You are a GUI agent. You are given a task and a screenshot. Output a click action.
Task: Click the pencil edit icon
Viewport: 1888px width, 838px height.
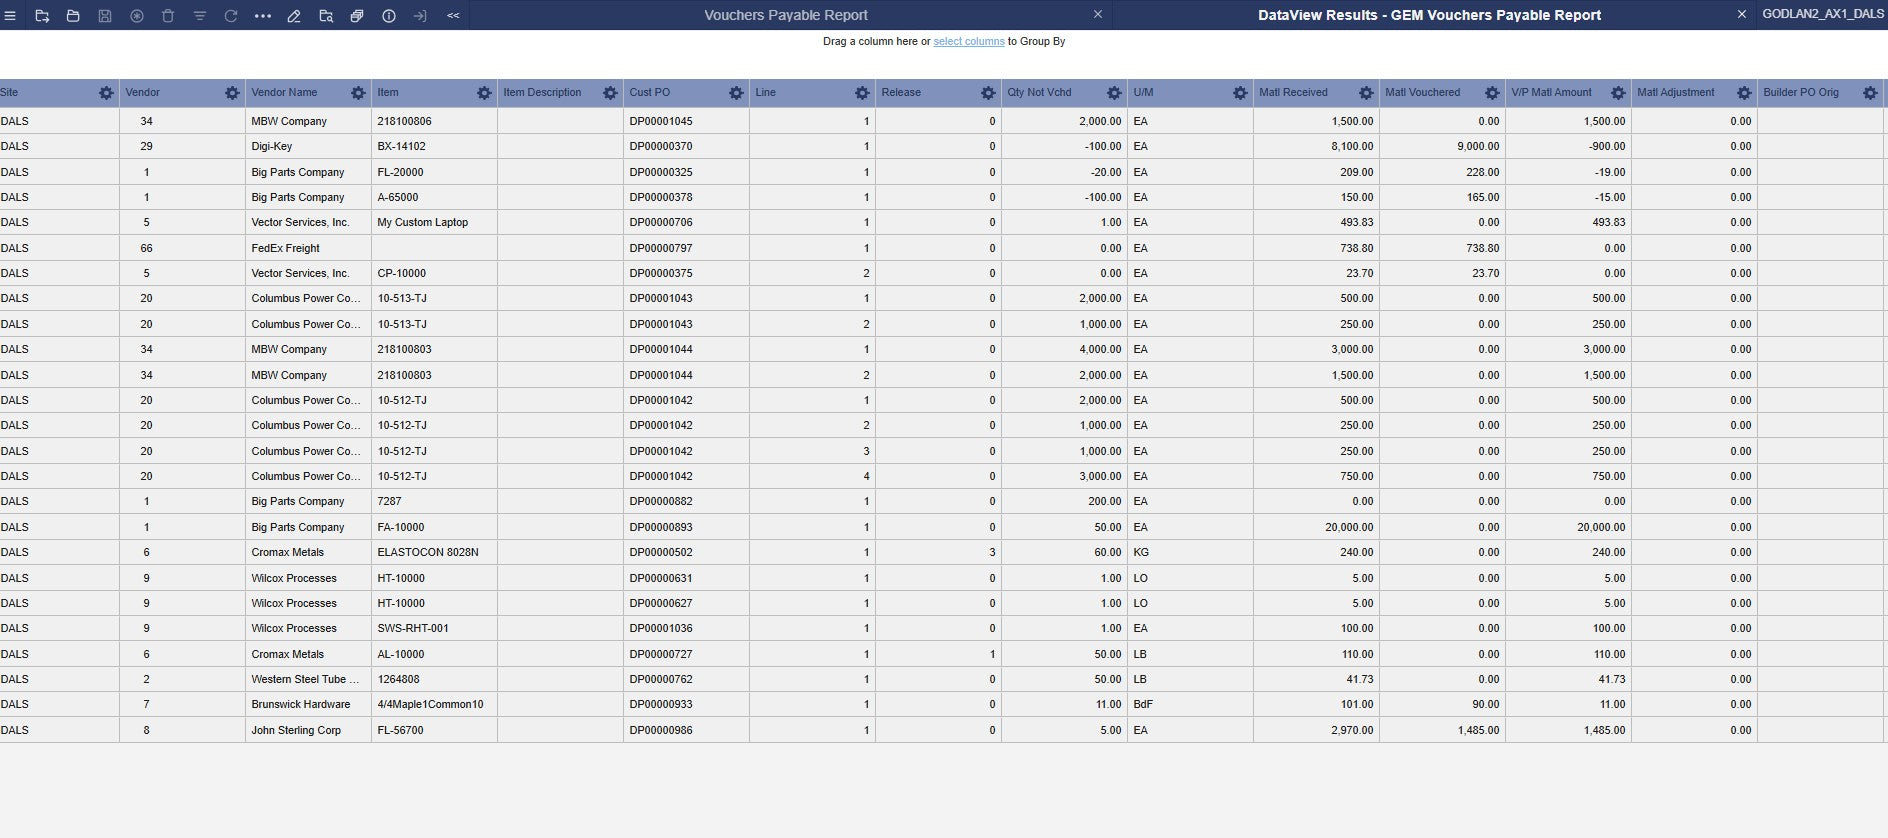click(x=294, y=16)
